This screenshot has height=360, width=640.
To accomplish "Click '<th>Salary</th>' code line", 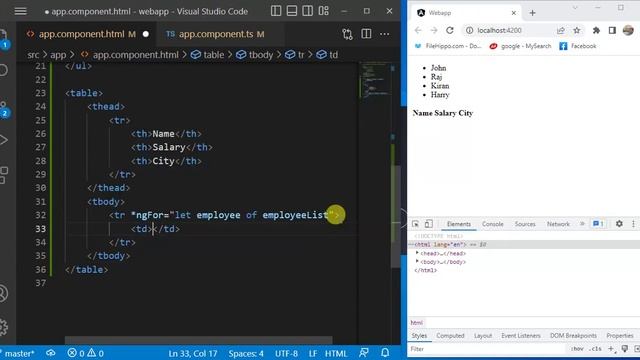I will 172,147.
